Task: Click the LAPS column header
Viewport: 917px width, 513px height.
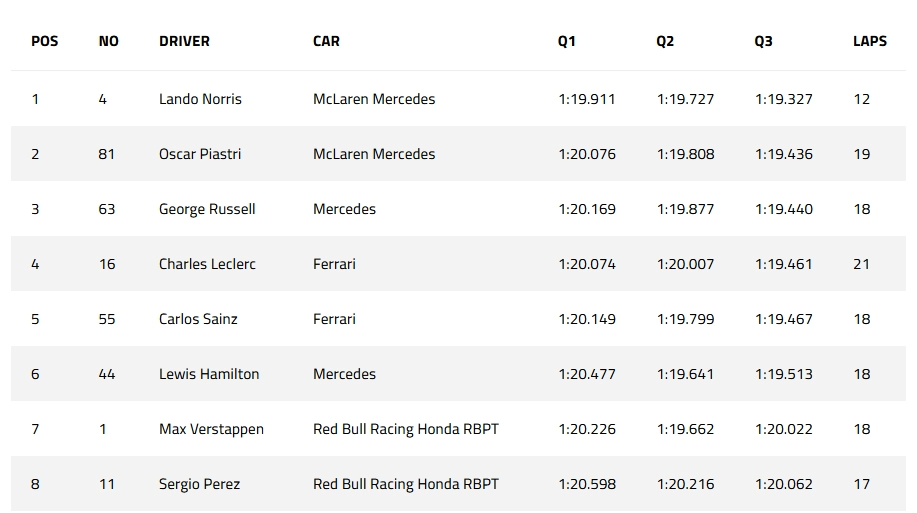Action: [x=869, y=41]
